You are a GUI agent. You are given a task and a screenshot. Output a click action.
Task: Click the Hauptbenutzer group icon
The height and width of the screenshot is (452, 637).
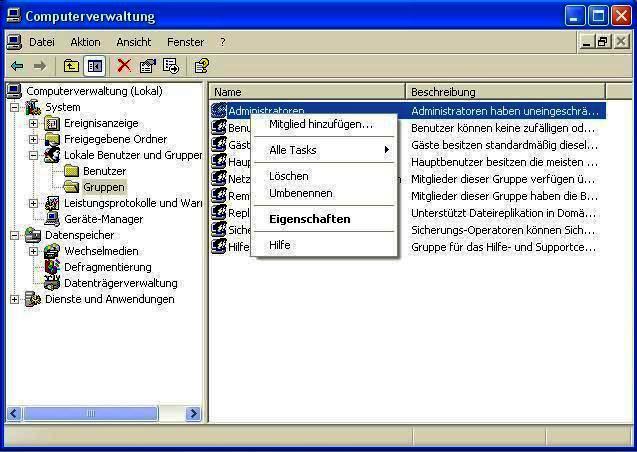coord(219,162)
